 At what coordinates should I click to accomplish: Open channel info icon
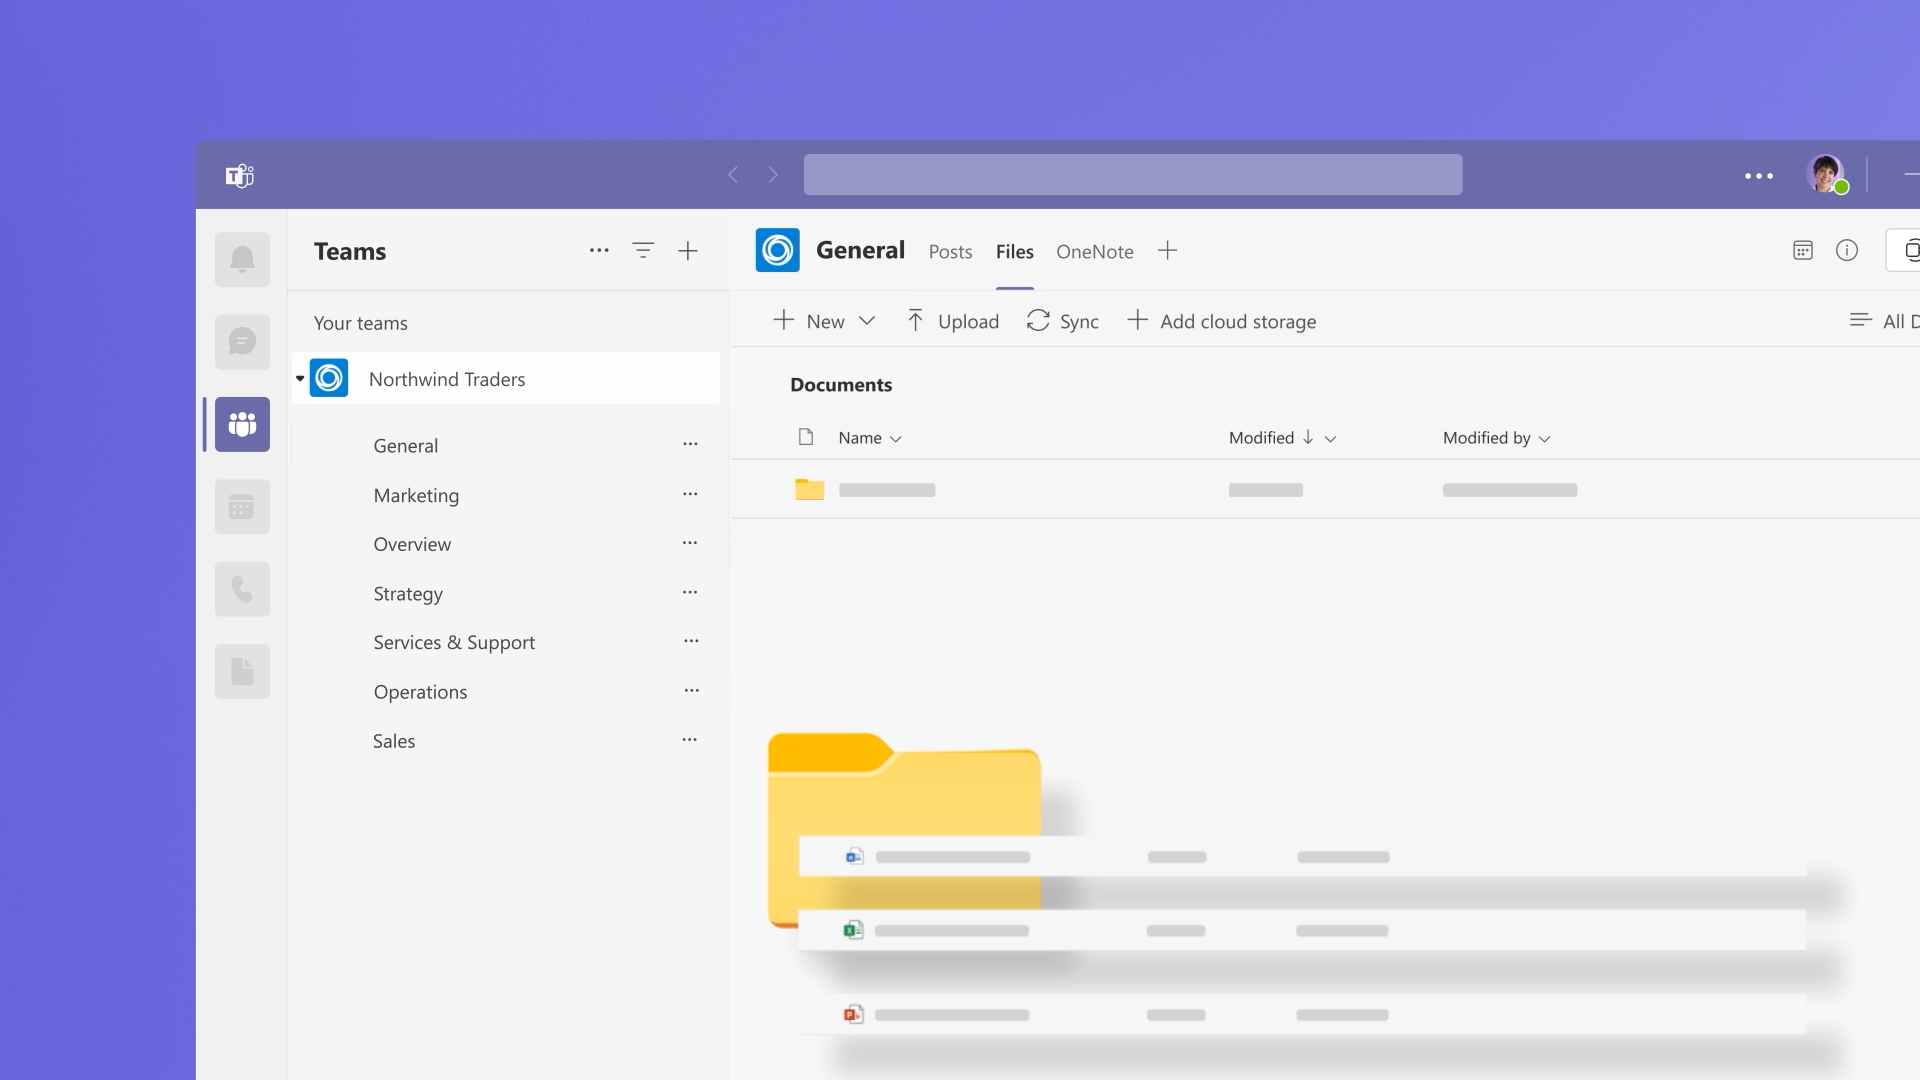[x=1847, y=250]
